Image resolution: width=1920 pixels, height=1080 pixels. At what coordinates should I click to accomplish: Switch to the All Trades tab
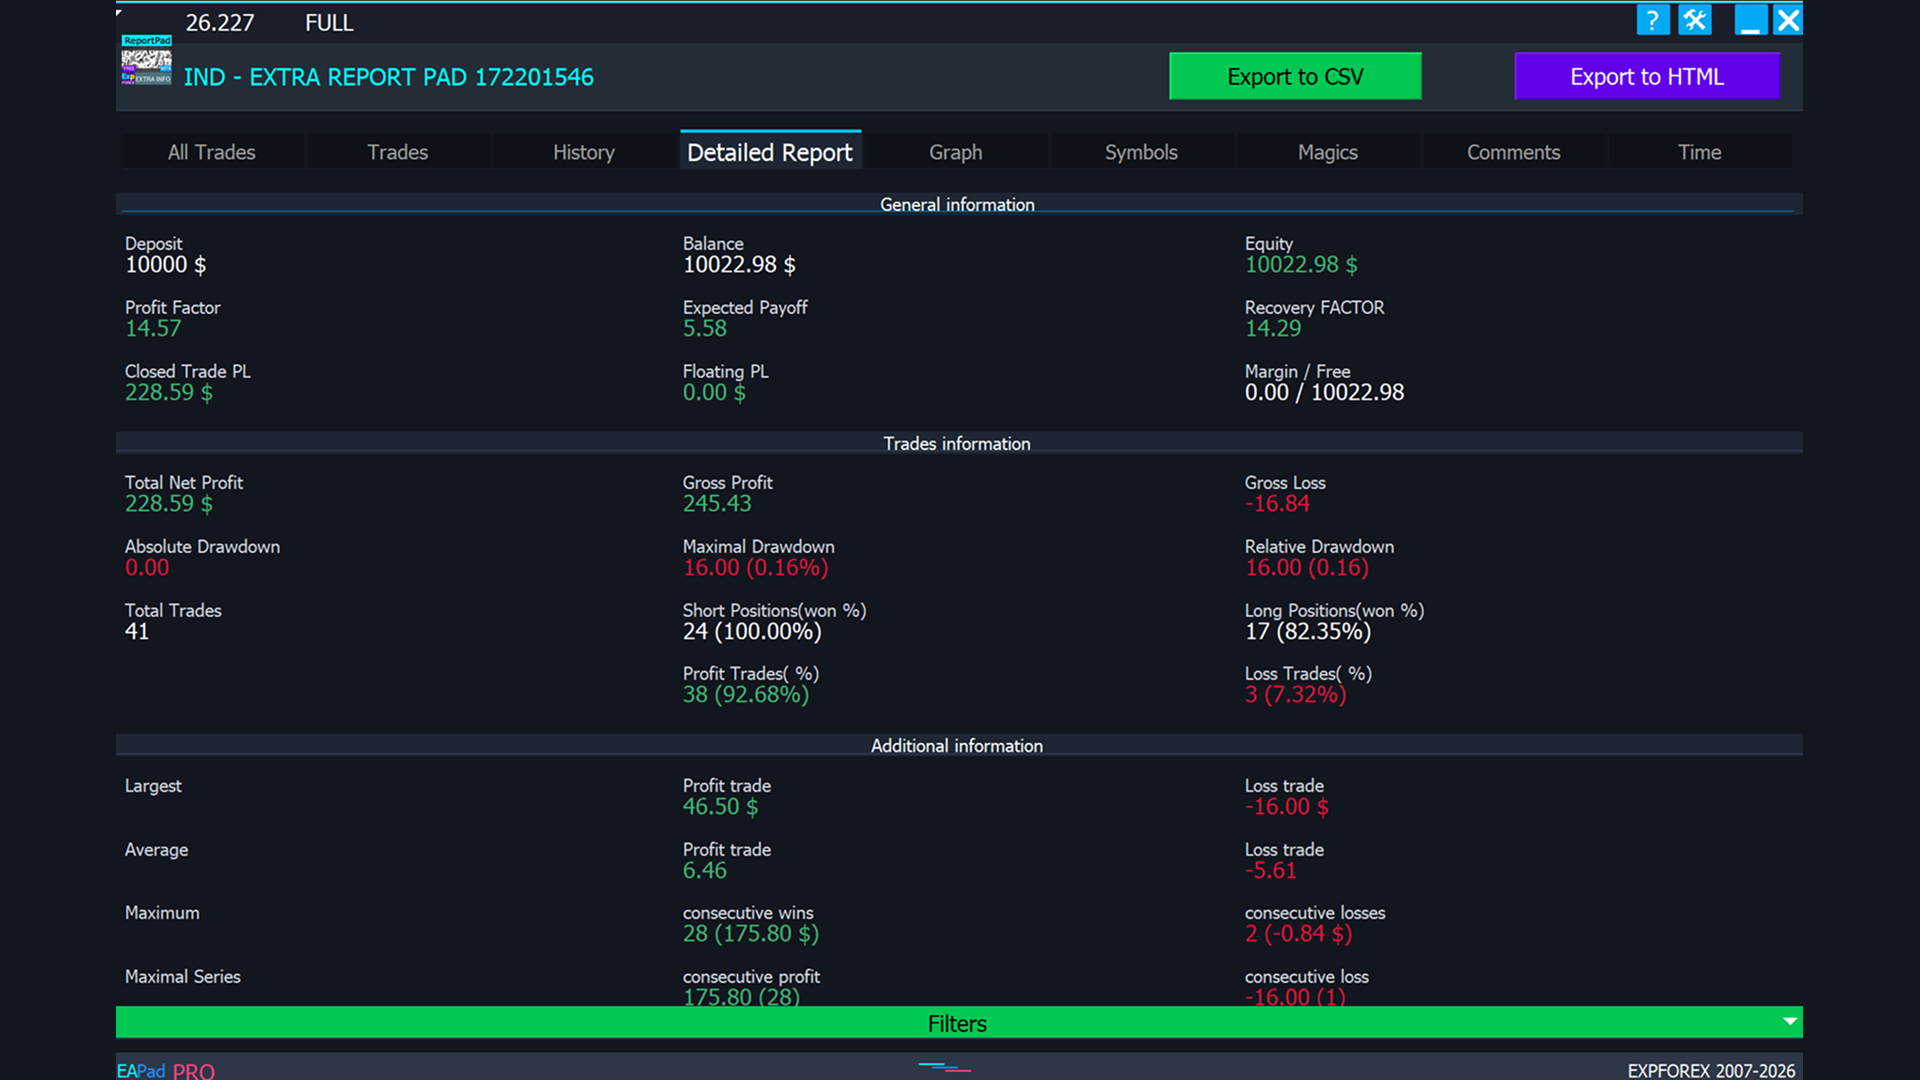point(212,152)
